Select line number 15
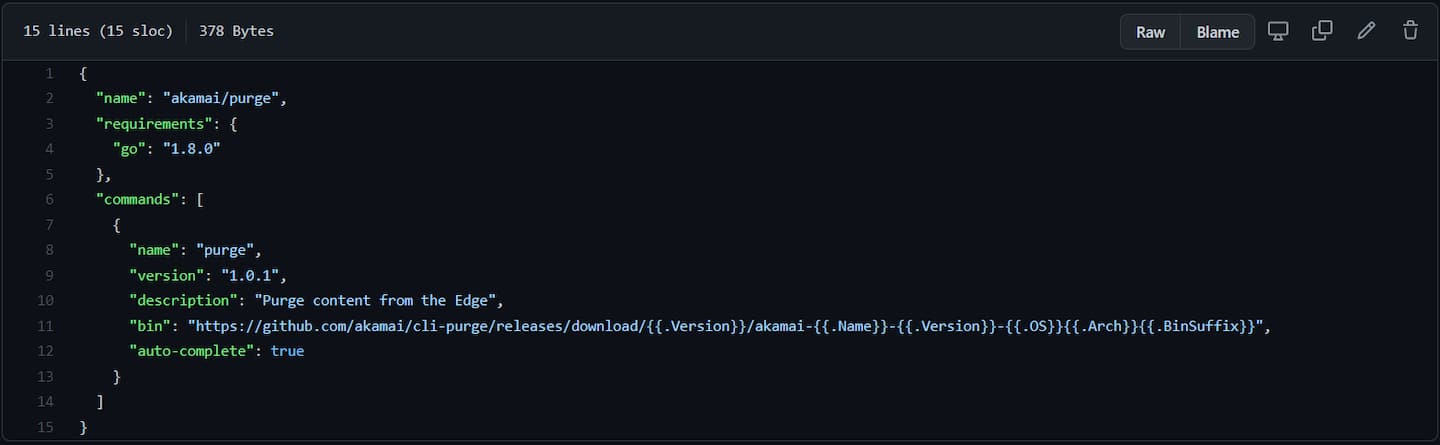Viewport: 1440px width, 445px height. pyautogui.click(x=45, y=427)
